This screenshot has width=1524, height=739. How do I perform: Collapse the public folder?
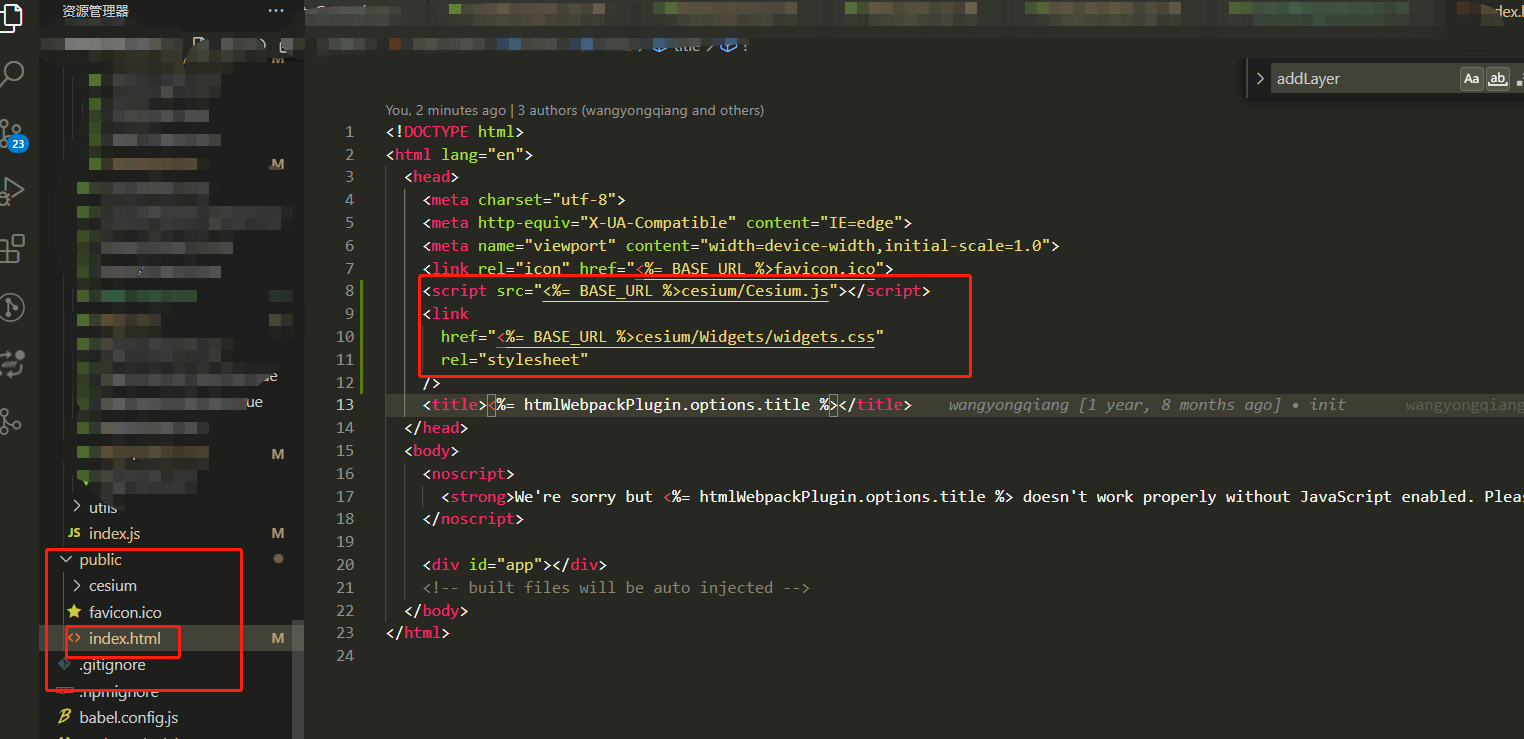(x=67, y=560)
